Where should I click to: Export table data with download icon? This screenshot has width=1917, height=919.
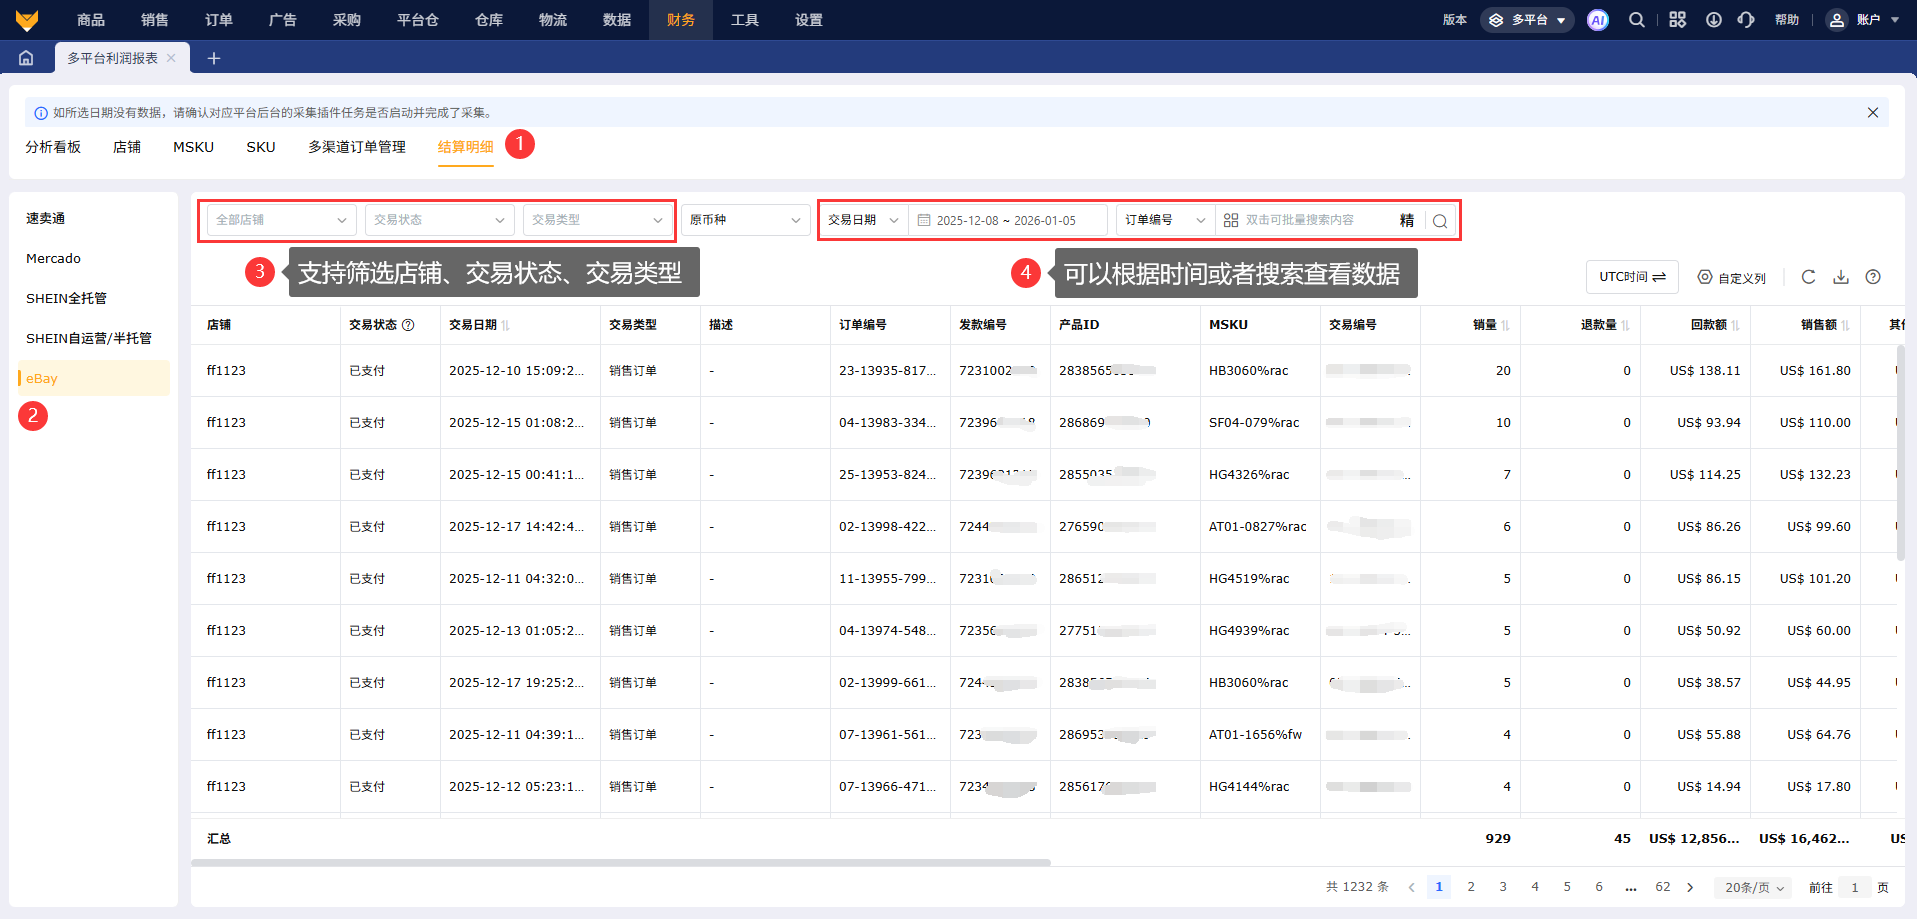coord(1840,277)
